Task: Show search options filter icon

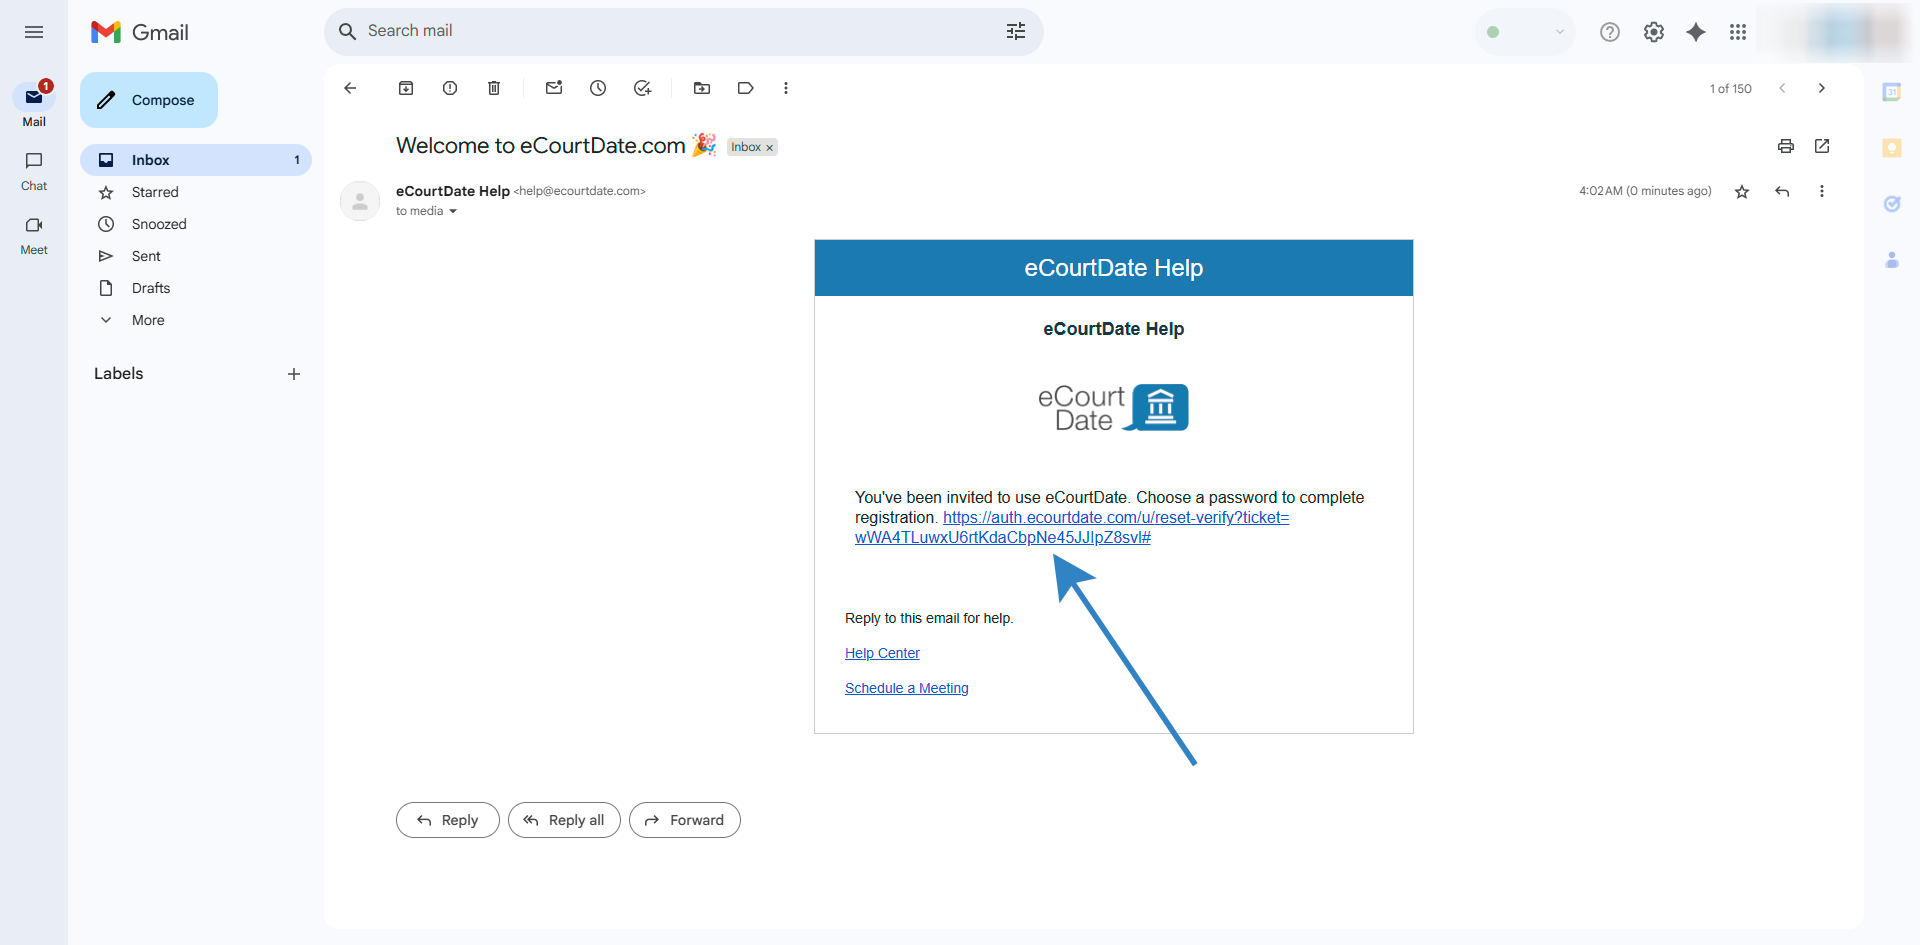Action: (x=1016, y=31)
